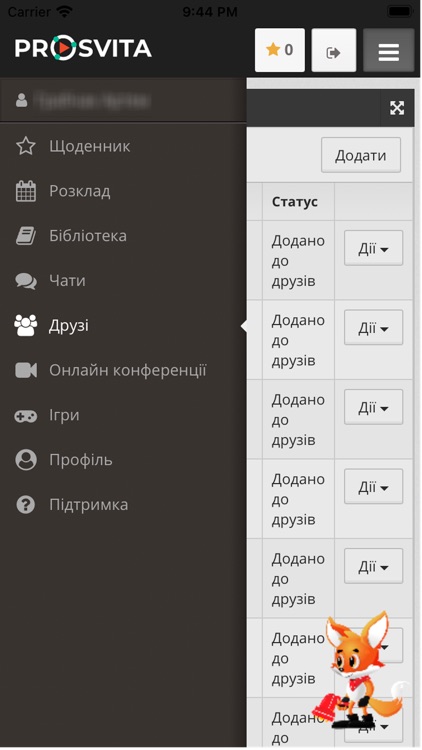Click the fox mascot character

[x=360, y=670]
